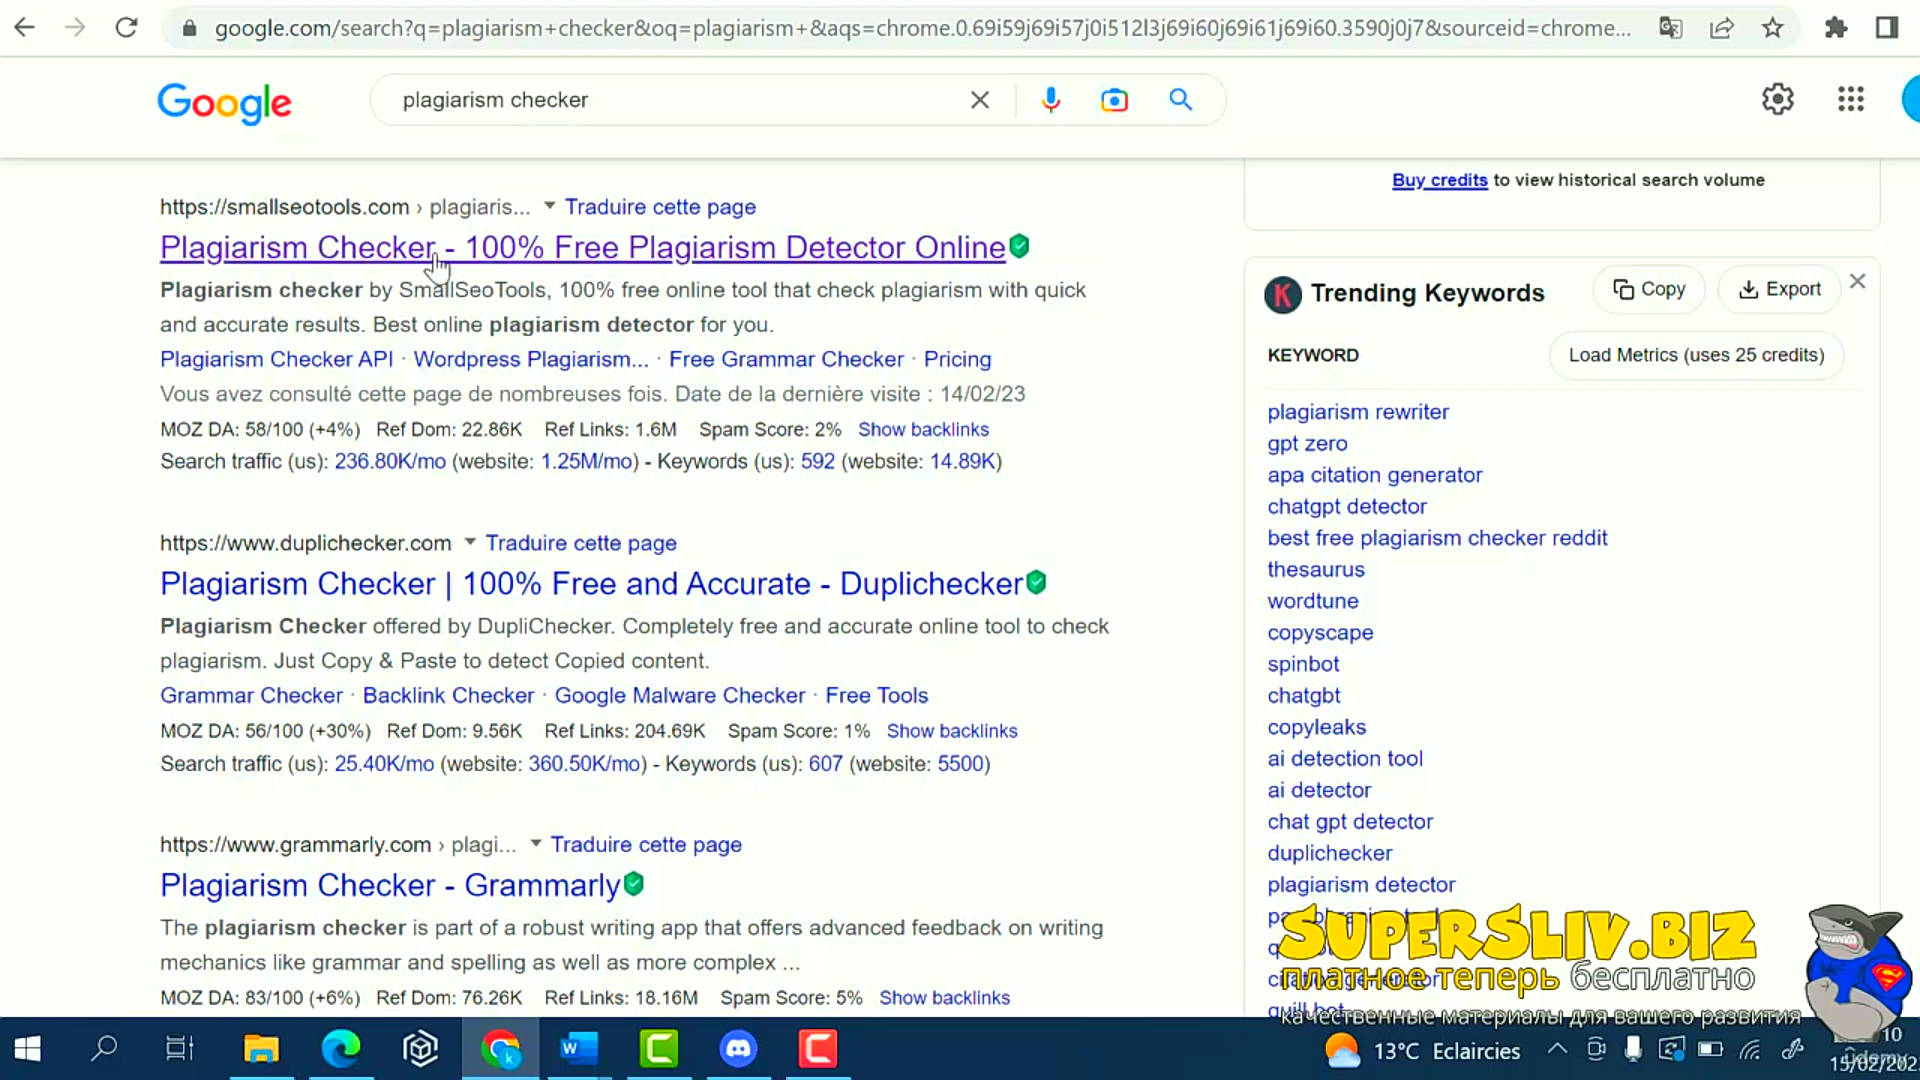Open Task View in the taskbar
The width and height of the screenshot is (1920, 1080).
[x=180, y=1049]
